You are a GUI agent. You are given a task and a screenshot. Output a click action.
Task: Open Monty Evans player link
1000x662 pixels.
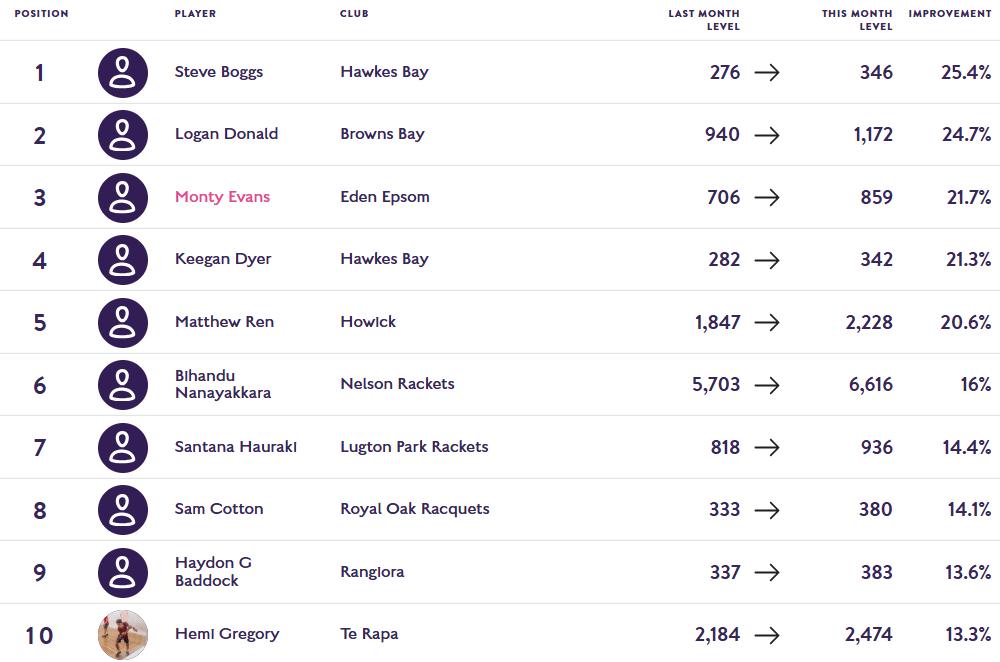point(222,197)
